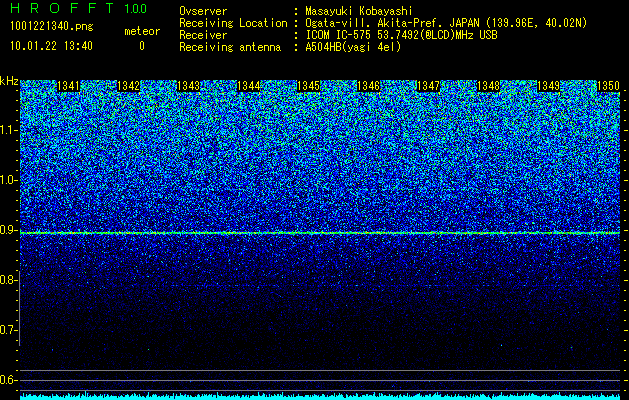Viewport: 629px width, 400px height.
Task: Click the kHz axis unit label
Action: [9, 81]
